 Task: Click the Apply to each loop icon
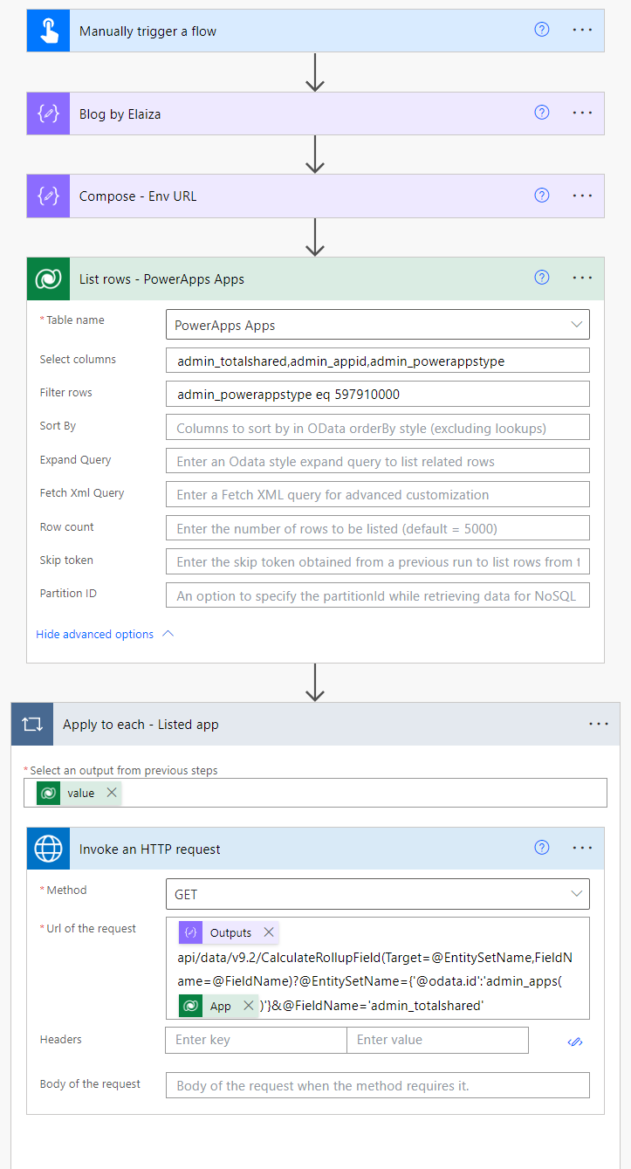tap(33, 723)
